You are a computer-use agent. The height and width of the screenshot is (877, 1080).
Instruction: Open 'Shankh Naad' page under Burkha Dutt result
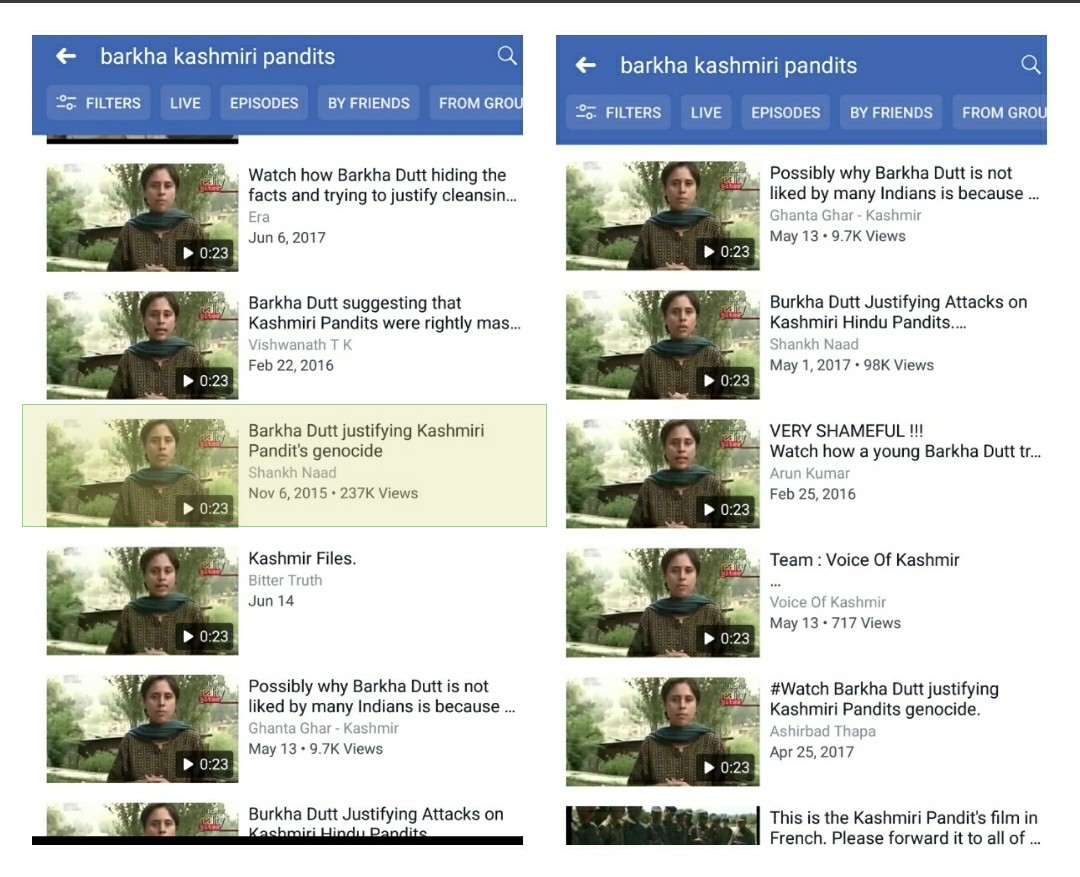tap(813, 344)
